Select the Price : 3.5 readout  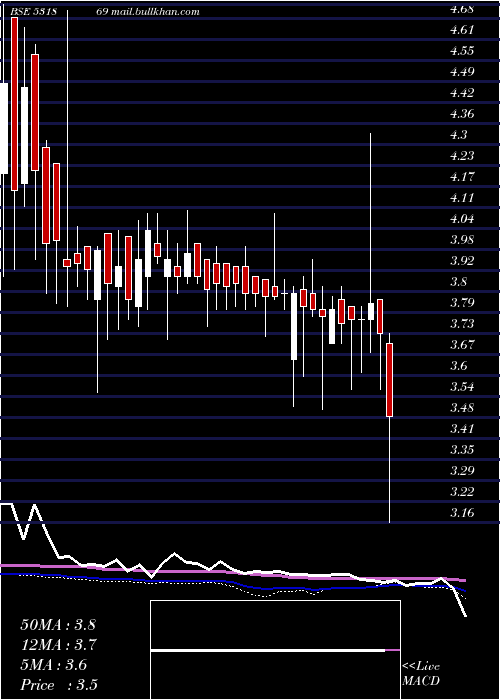(59, 685)
